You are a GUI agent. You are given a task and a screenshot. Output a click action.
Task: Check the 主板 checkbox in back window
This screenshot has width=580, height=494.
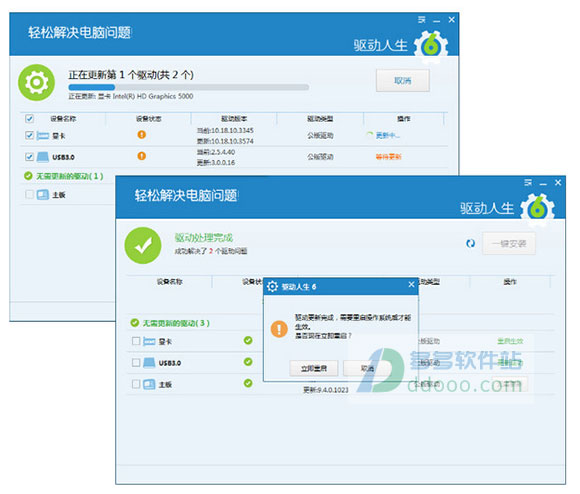(x=29, y=194)
